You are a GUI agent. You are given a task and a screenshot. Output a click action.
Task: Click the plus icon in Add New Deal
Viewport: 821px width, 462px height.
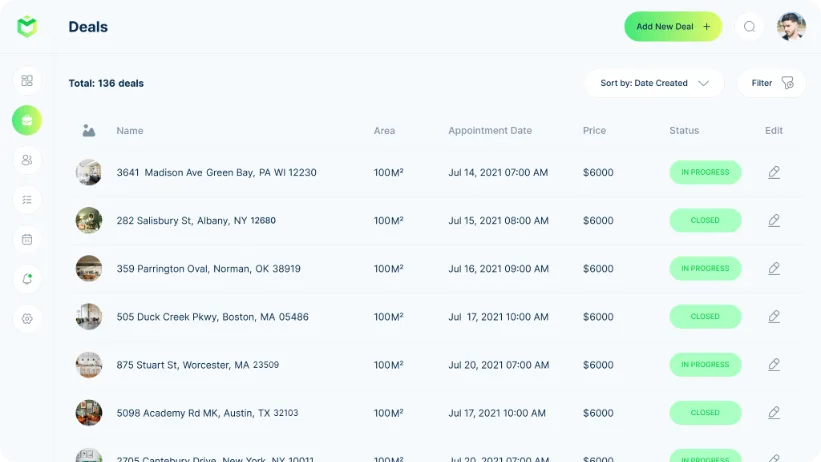click(706, 27)
